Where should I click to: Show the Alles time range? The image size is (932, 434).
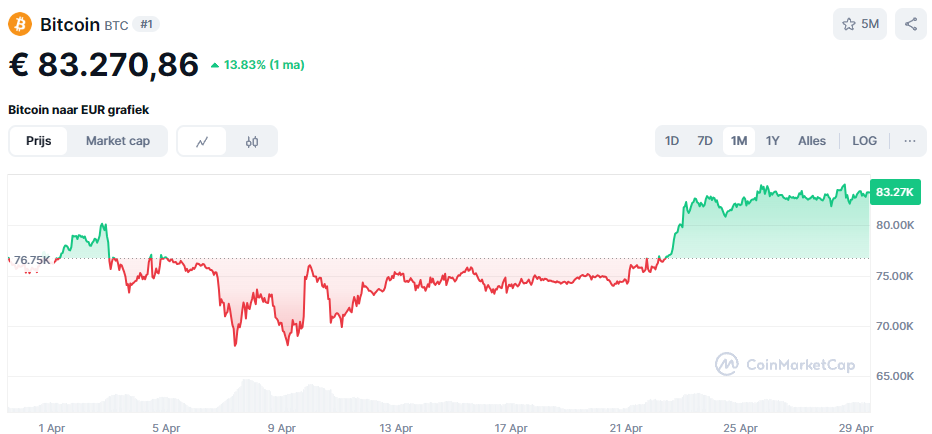[x=812, y=141]
